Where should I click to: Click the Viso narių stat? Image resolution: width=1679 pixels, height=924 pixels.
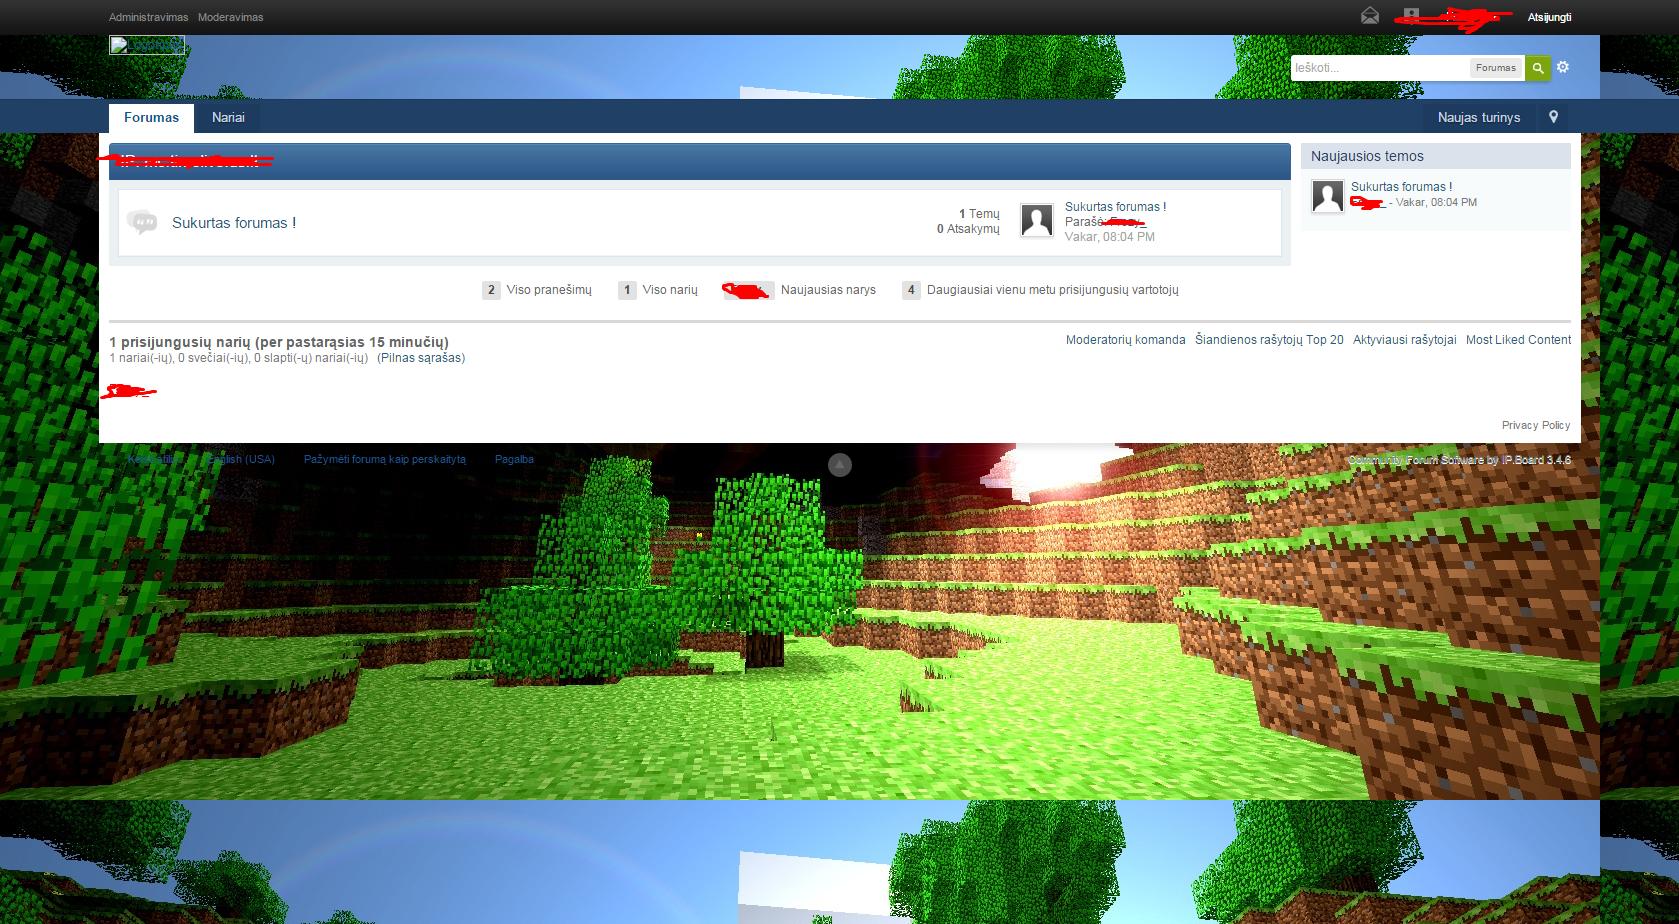(658, 290)
